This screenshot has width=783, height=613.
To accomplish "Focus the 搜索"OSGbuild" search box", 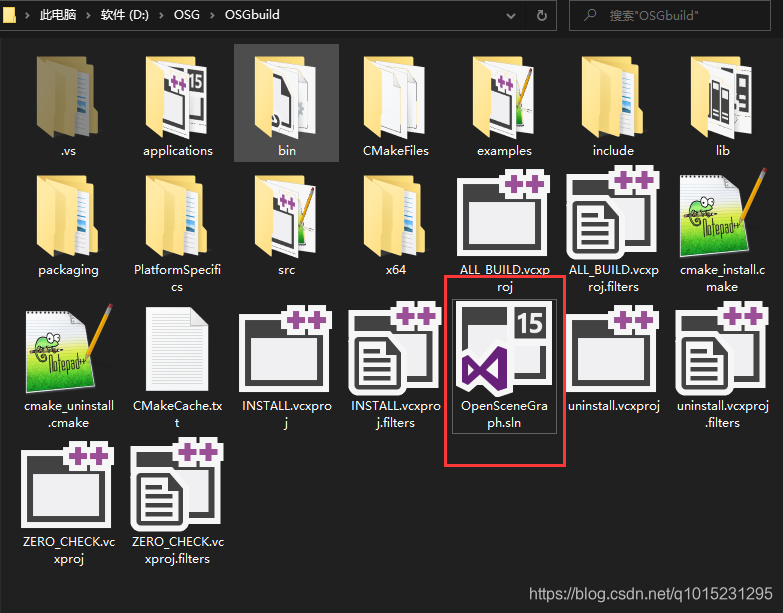I will [670, 15].
